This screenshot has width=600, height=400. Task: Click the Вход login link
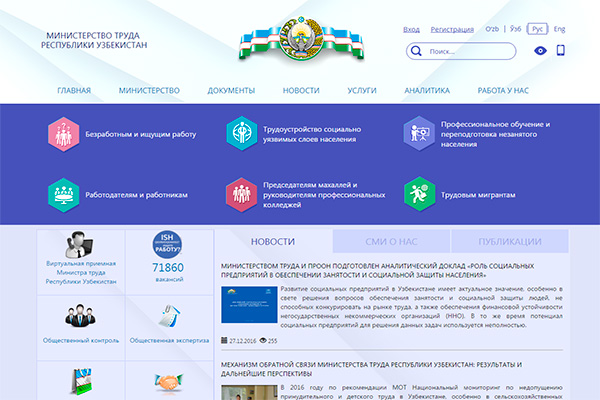[x=411, y=29]
